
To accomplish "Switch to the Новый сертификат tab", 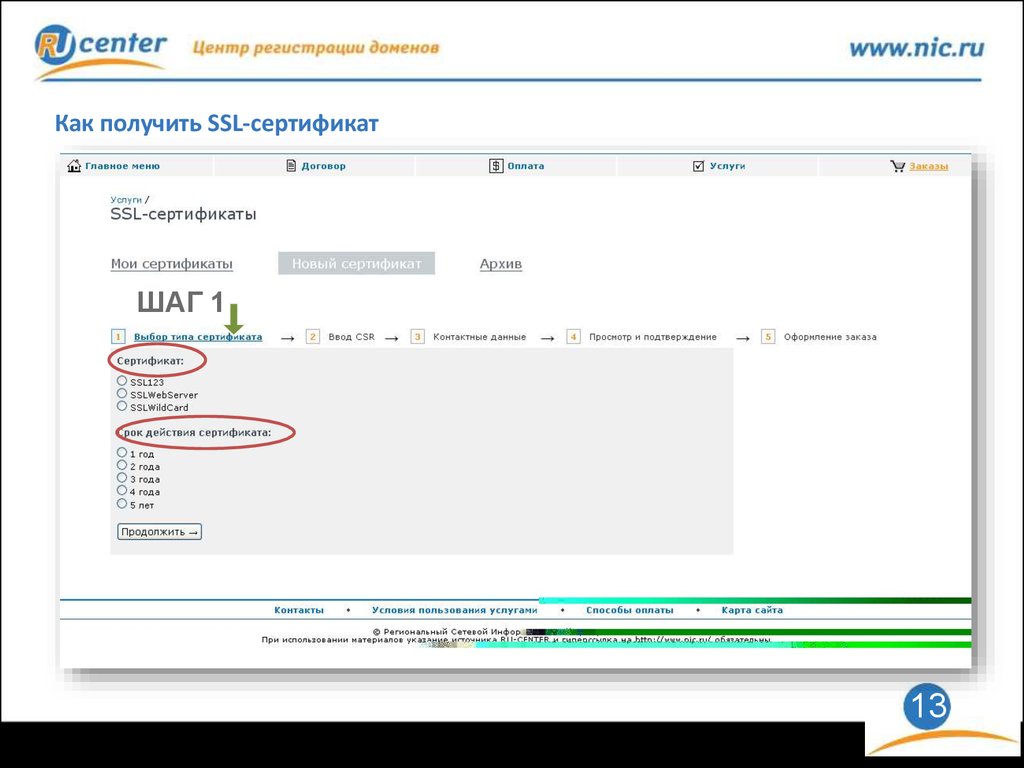I will pos(357,264).
